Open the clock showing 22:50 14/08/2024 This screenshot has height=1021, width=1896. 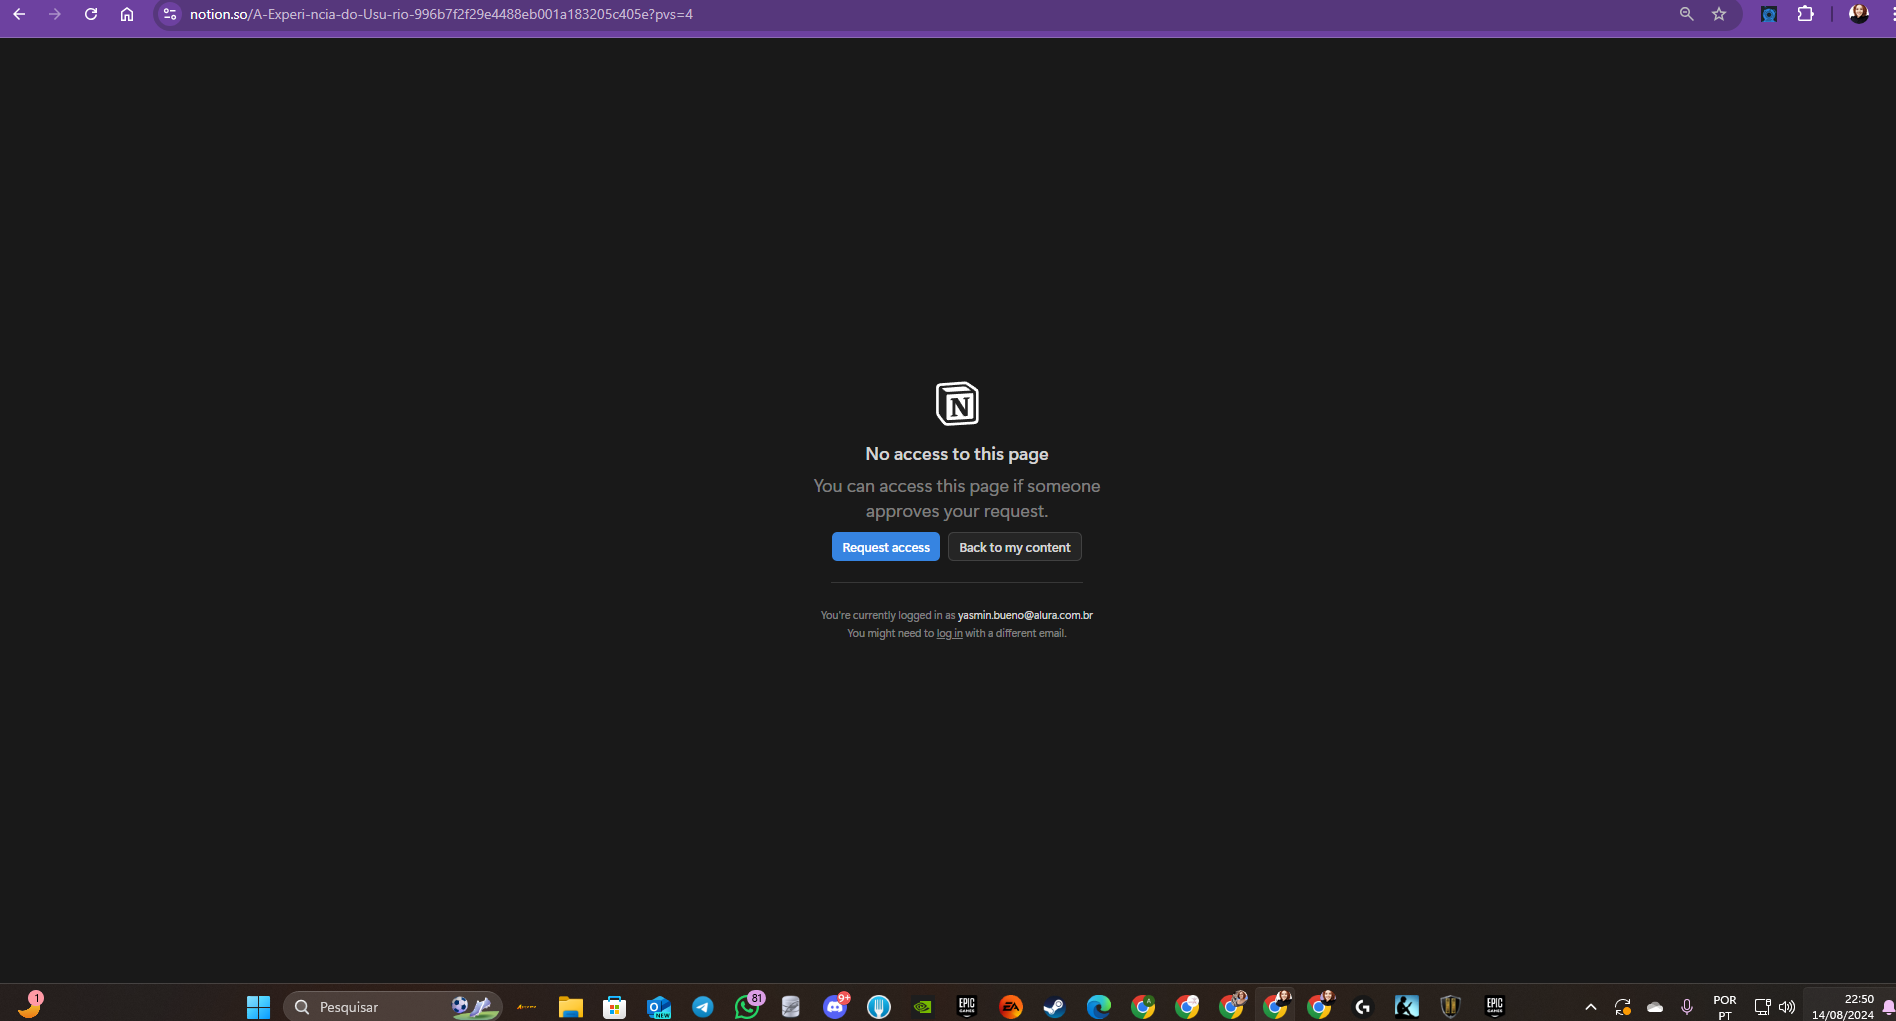tap(1843, 1007)
